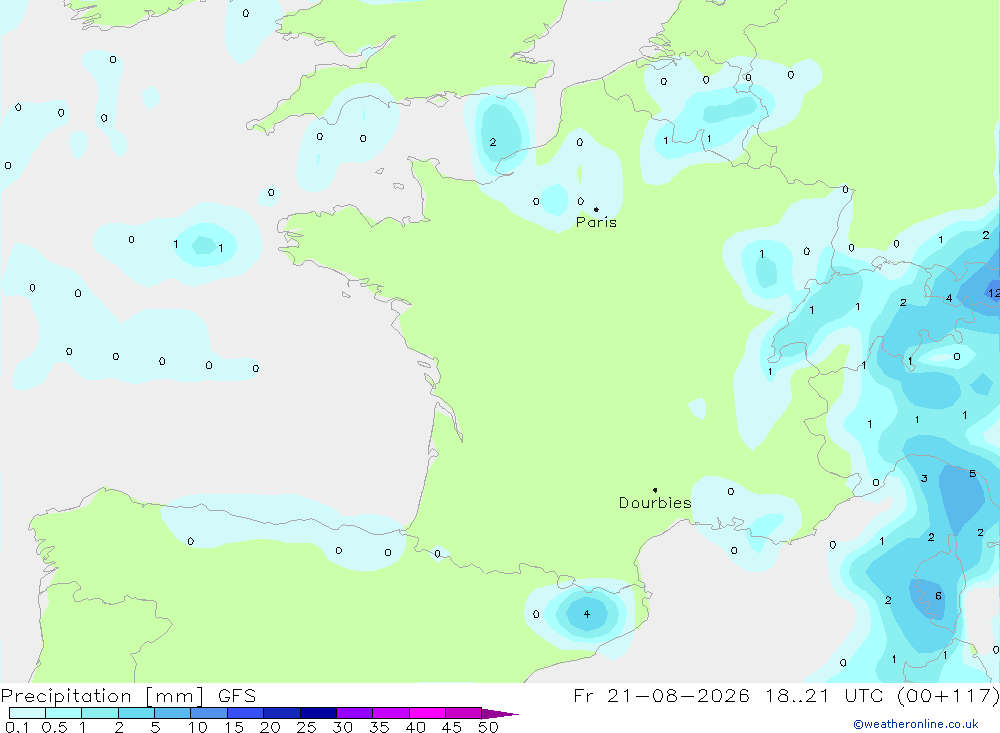1000x733 pixels.
Task: Click the '6' precipitation value over Corsica
Action: coord(938,596)
